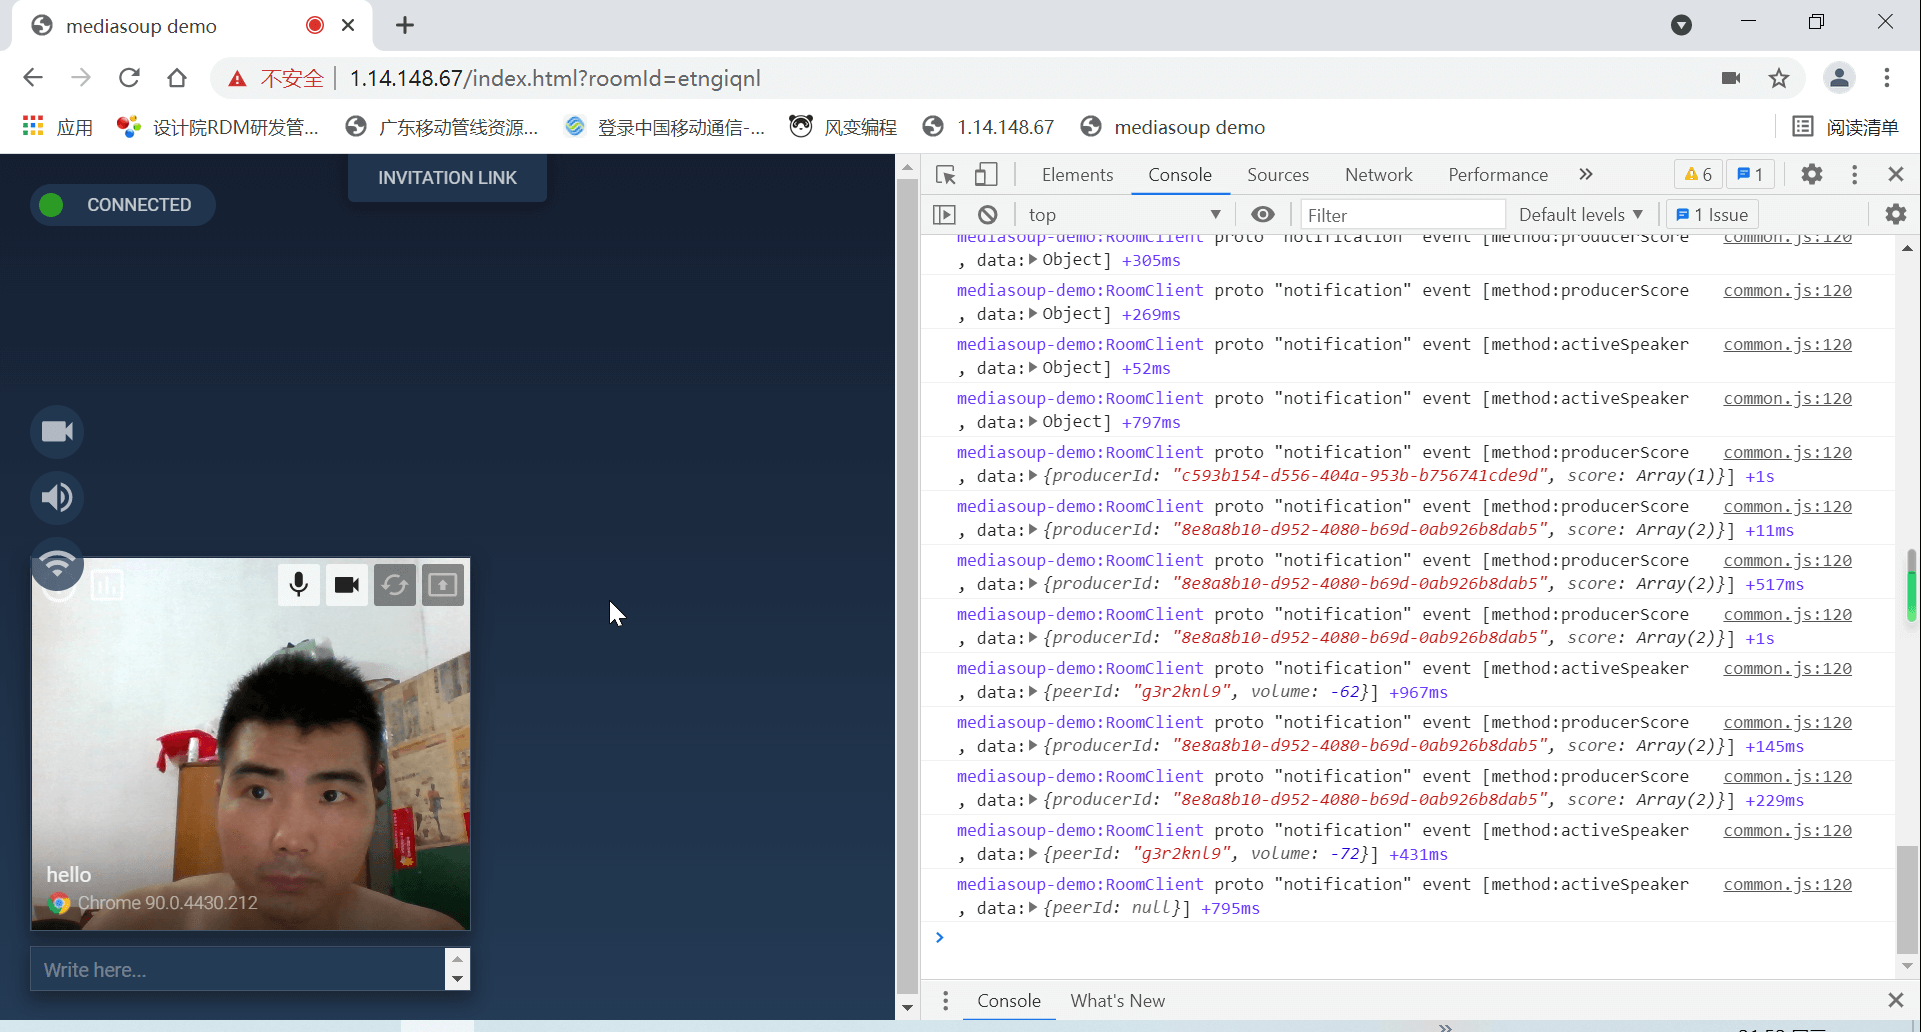1921x1032 pixels.
Task: Open DevTools customize three-dot menu
Action: pyautogui.click(x=1855, y=175)
